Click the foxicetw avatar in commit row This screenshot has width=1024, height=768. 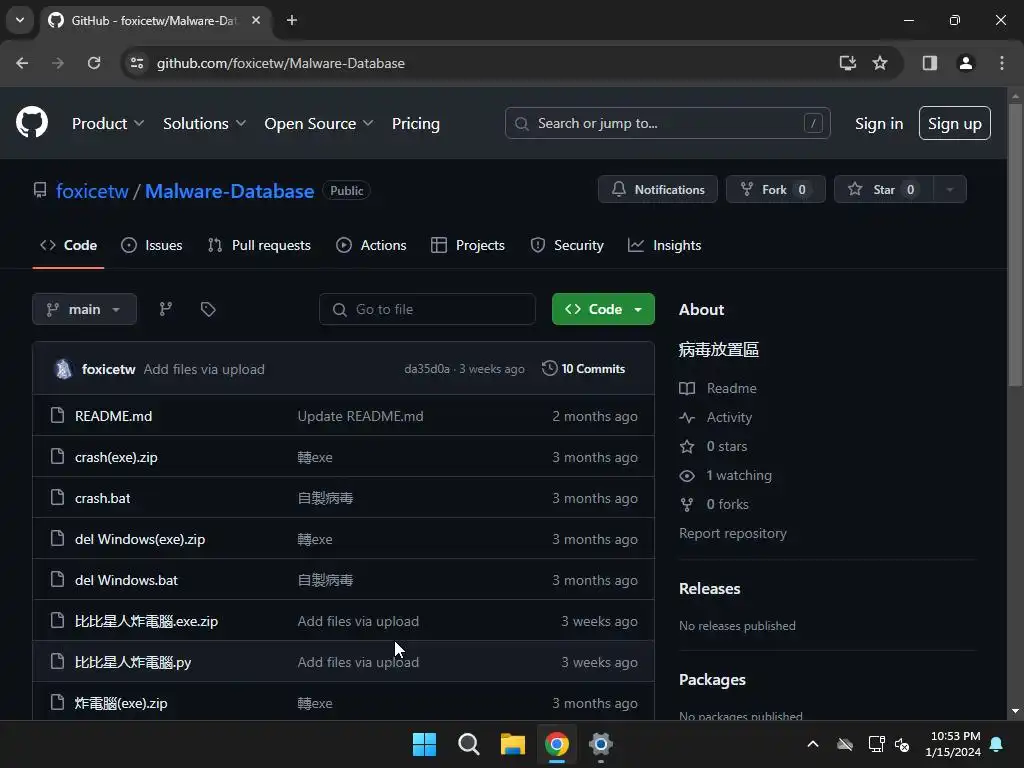[63, 369]
